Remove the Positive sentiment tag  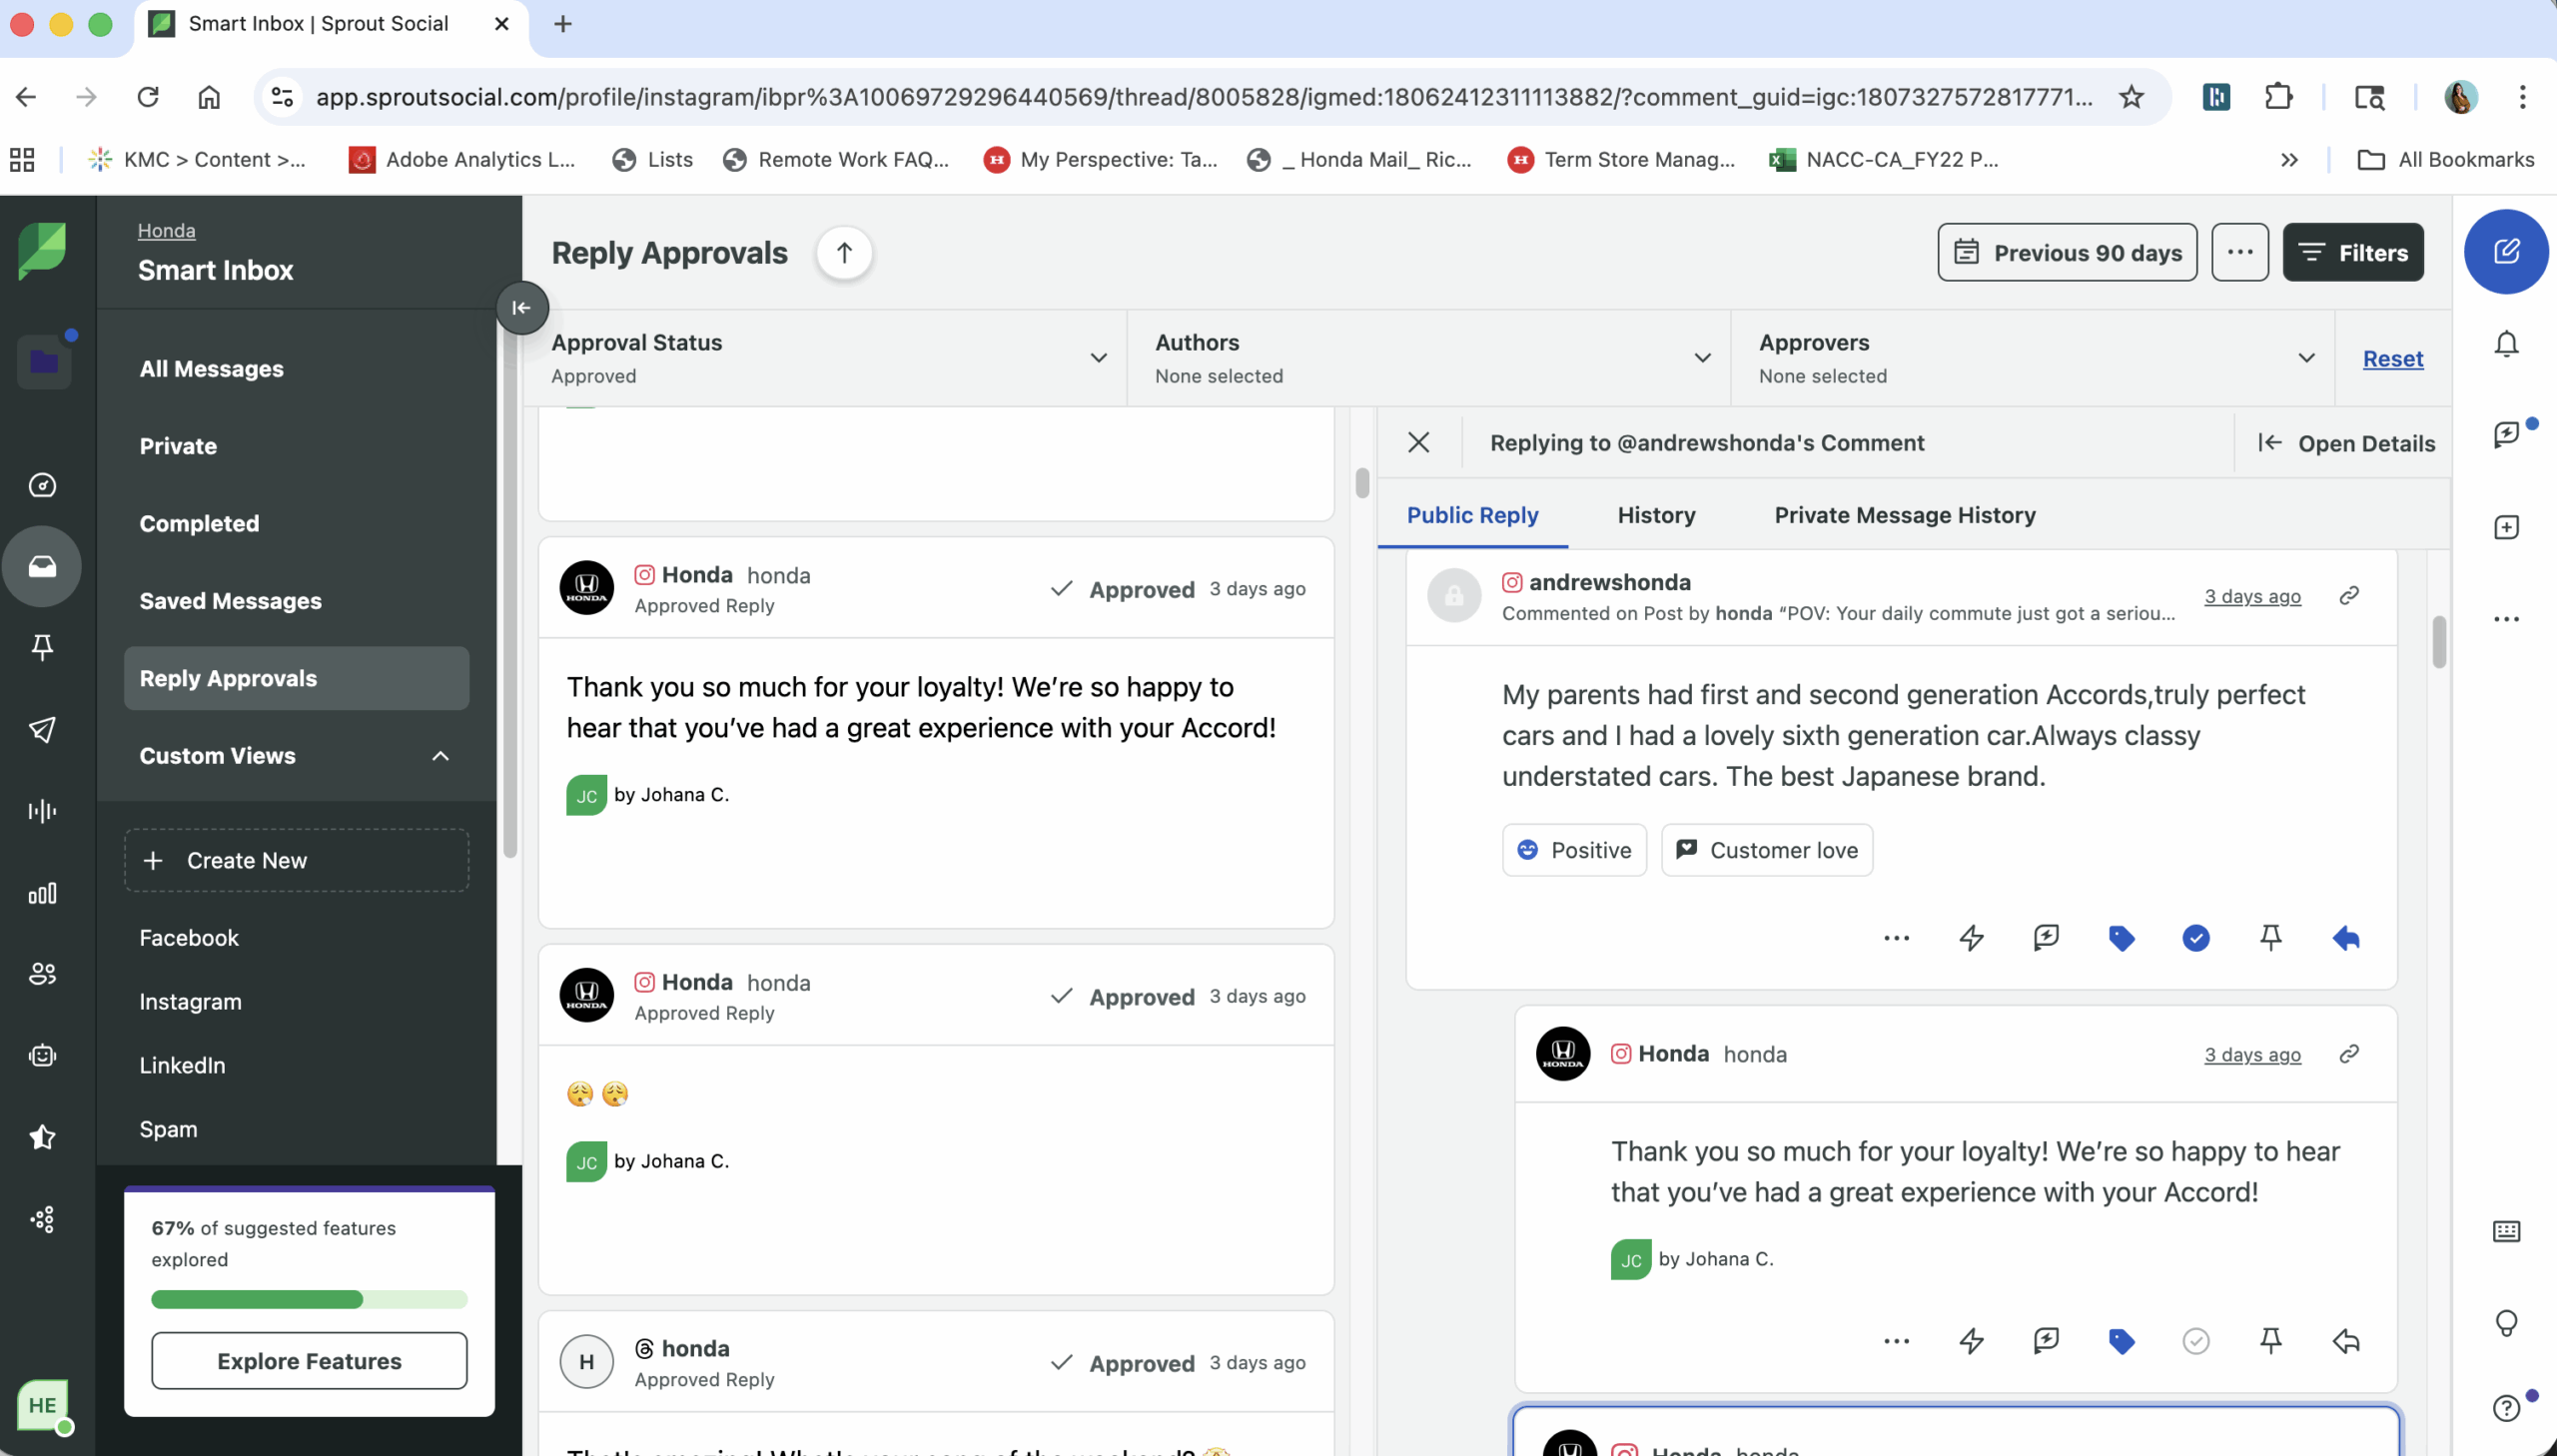[1572, 849]
